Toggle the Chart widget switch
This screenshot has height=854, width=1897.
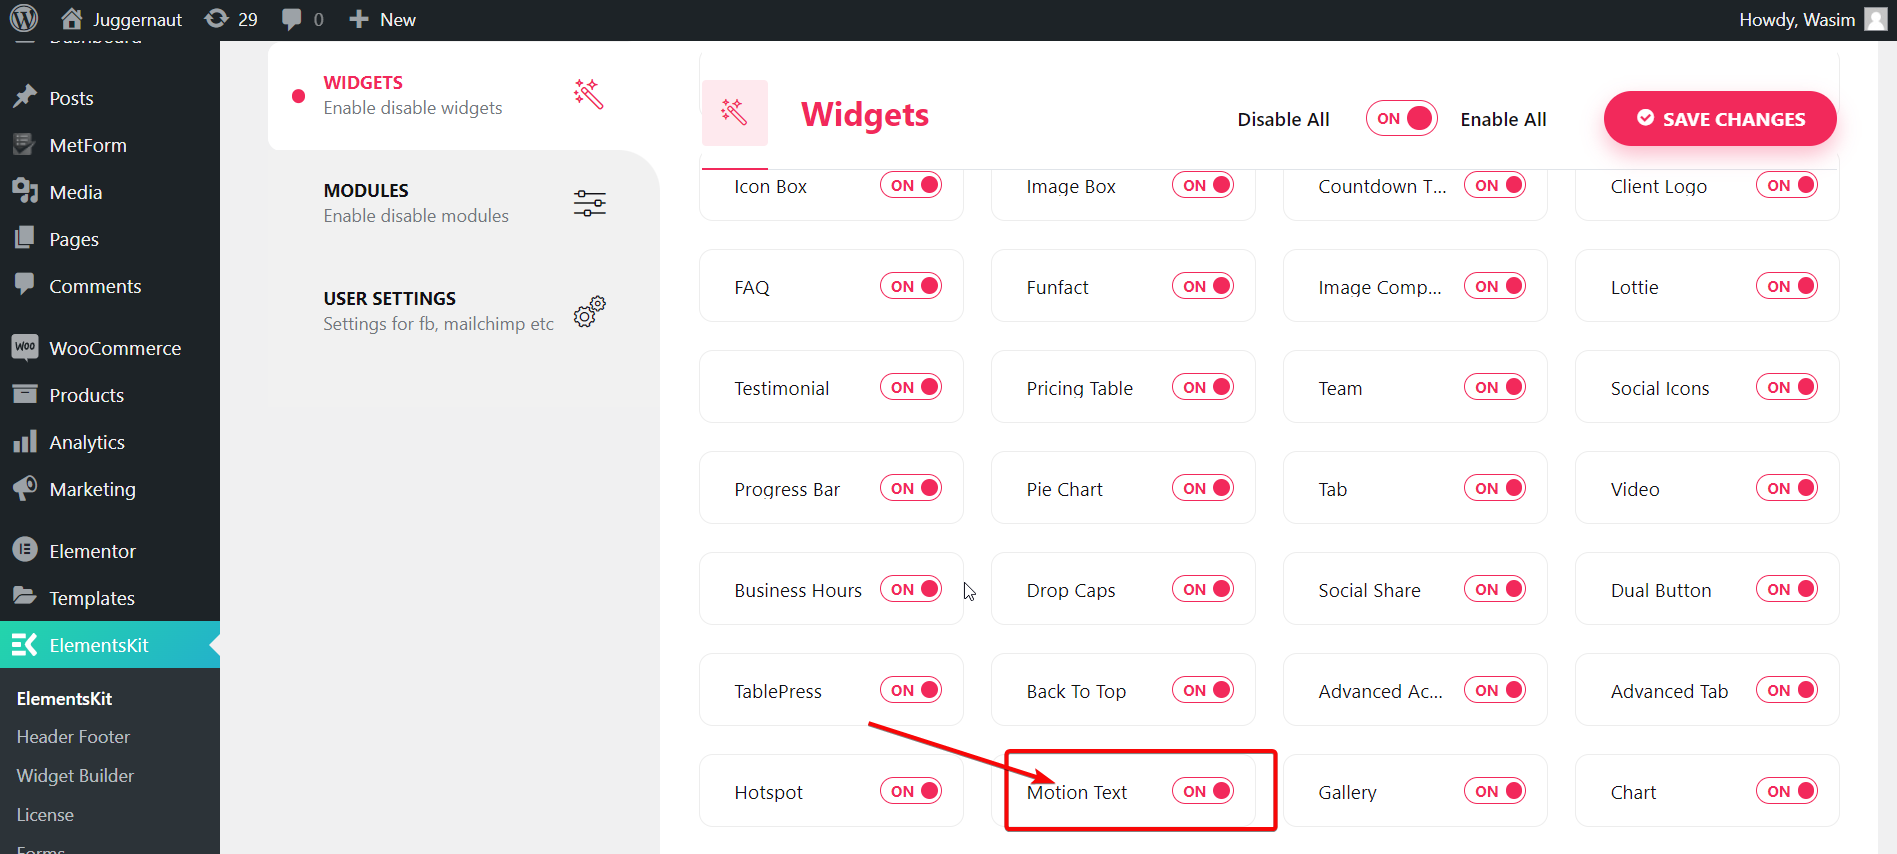(1787, 791)
